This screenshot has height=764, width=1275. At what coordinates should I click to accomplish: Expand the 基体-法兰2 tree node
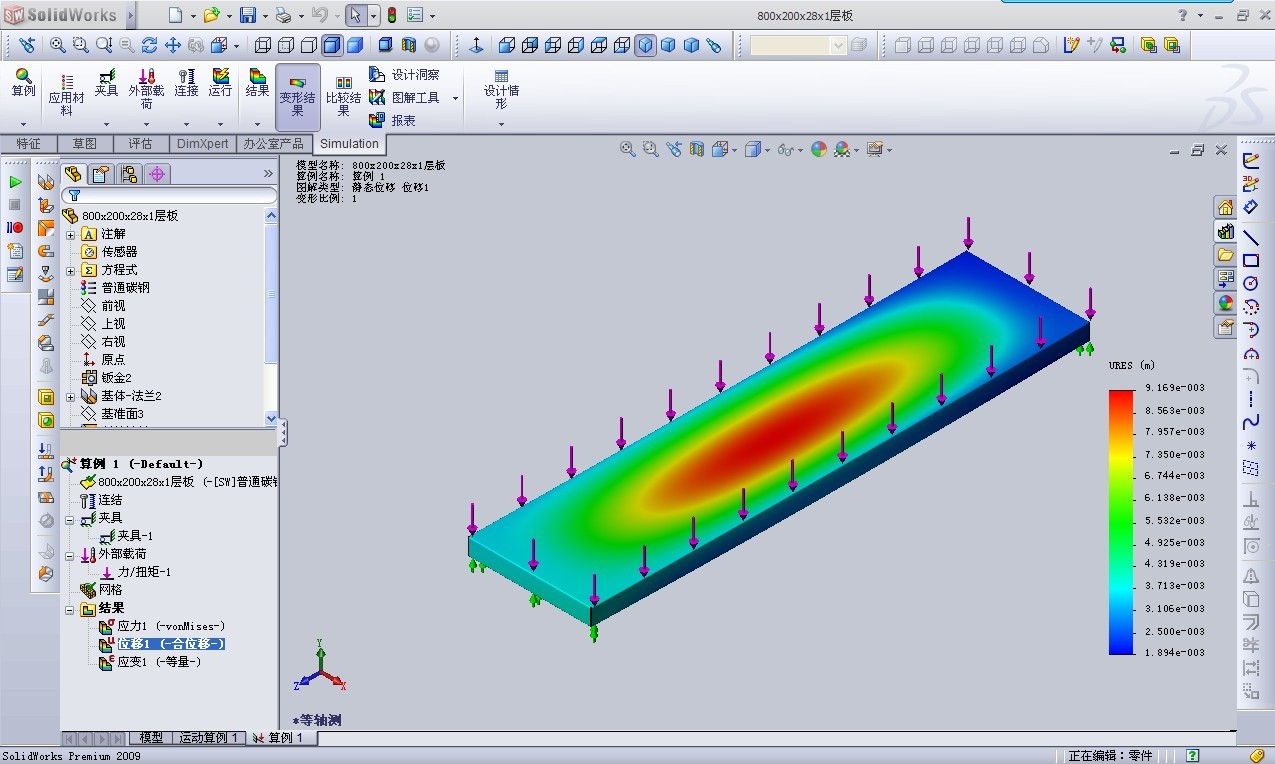point(71,396)
